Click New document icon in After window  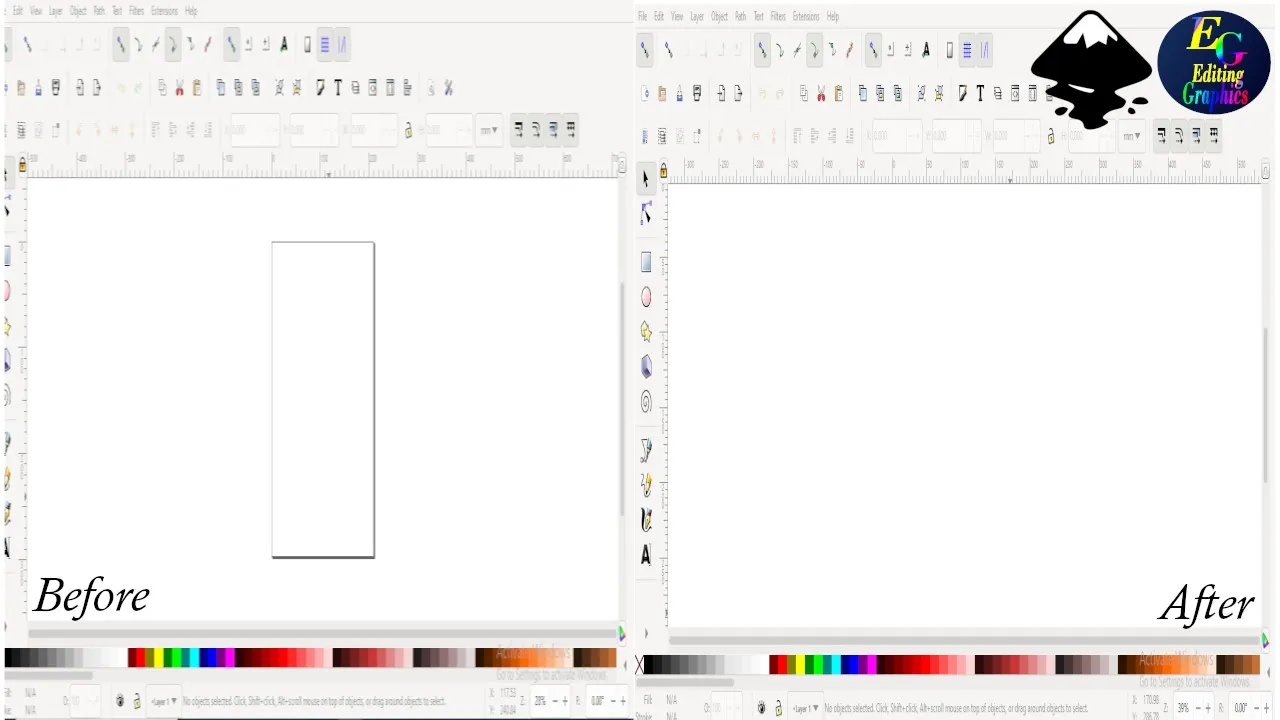645,94
